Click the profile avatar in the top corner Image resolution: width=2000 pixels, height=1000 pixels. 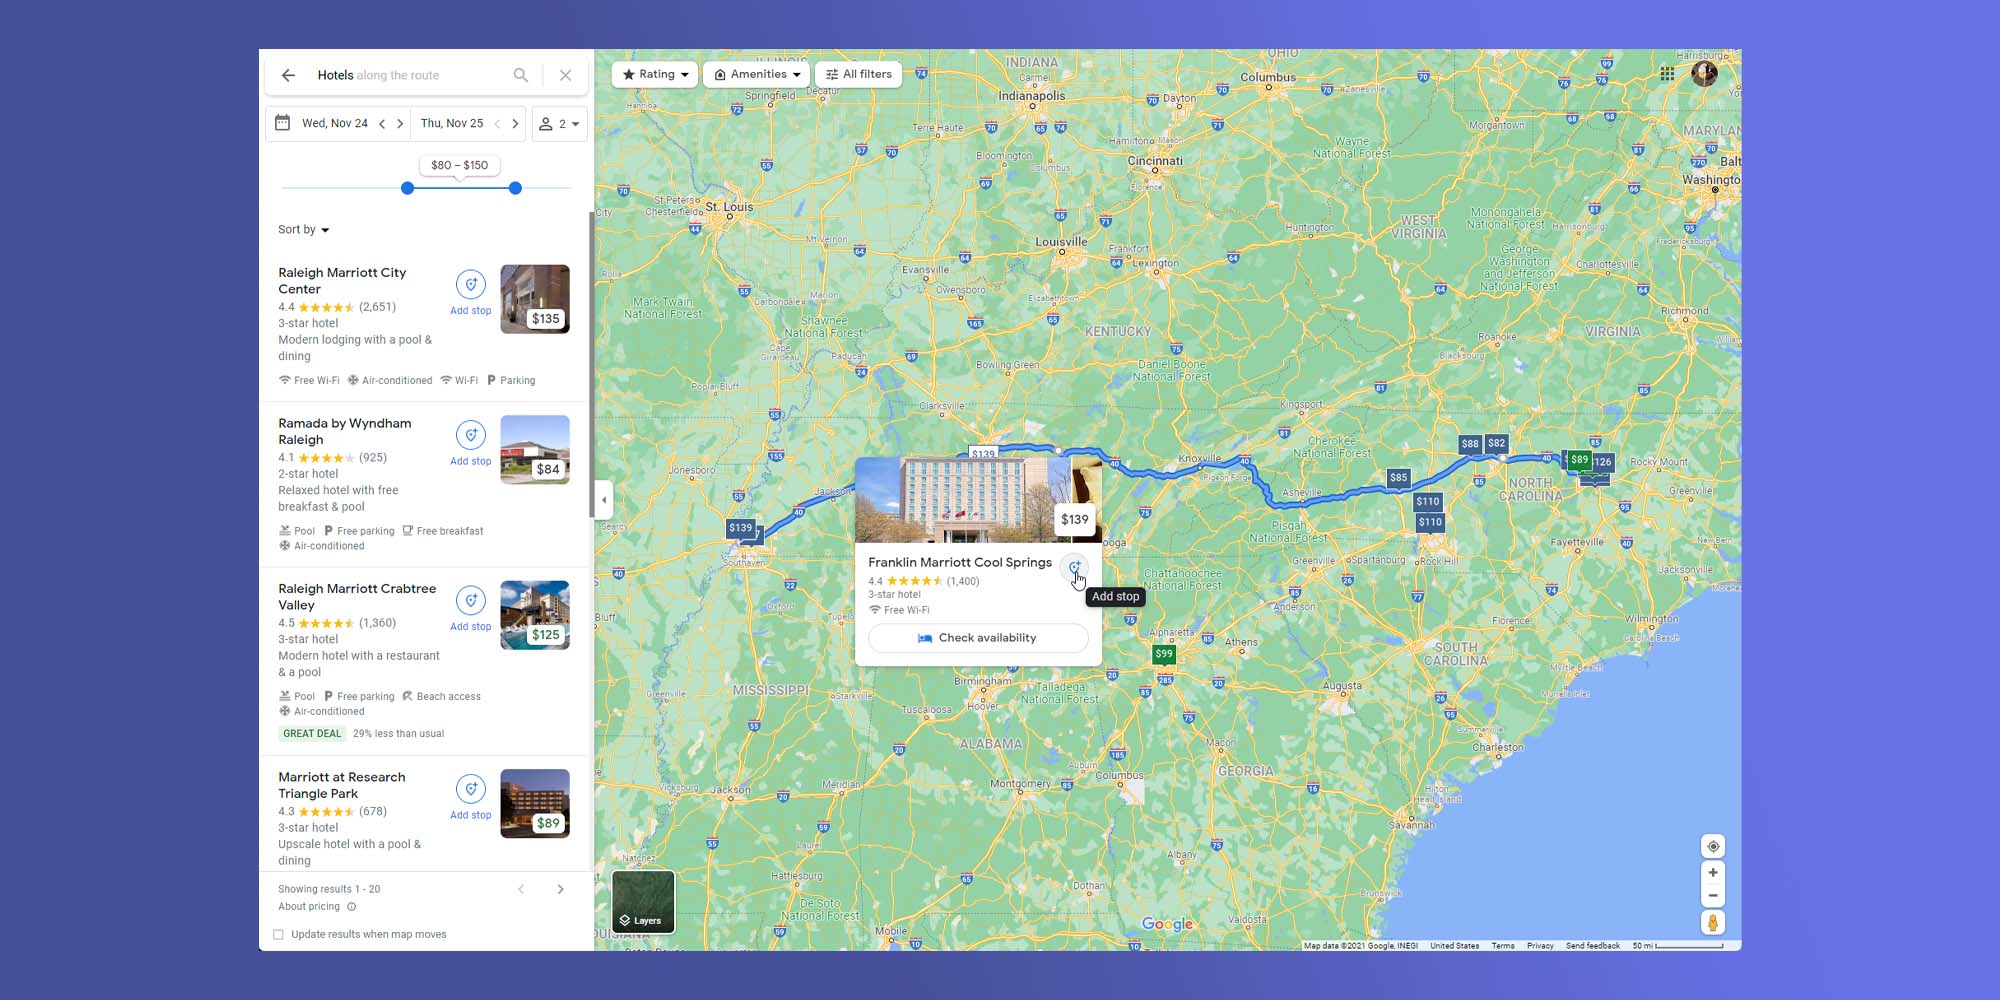tap(1704, 73)
